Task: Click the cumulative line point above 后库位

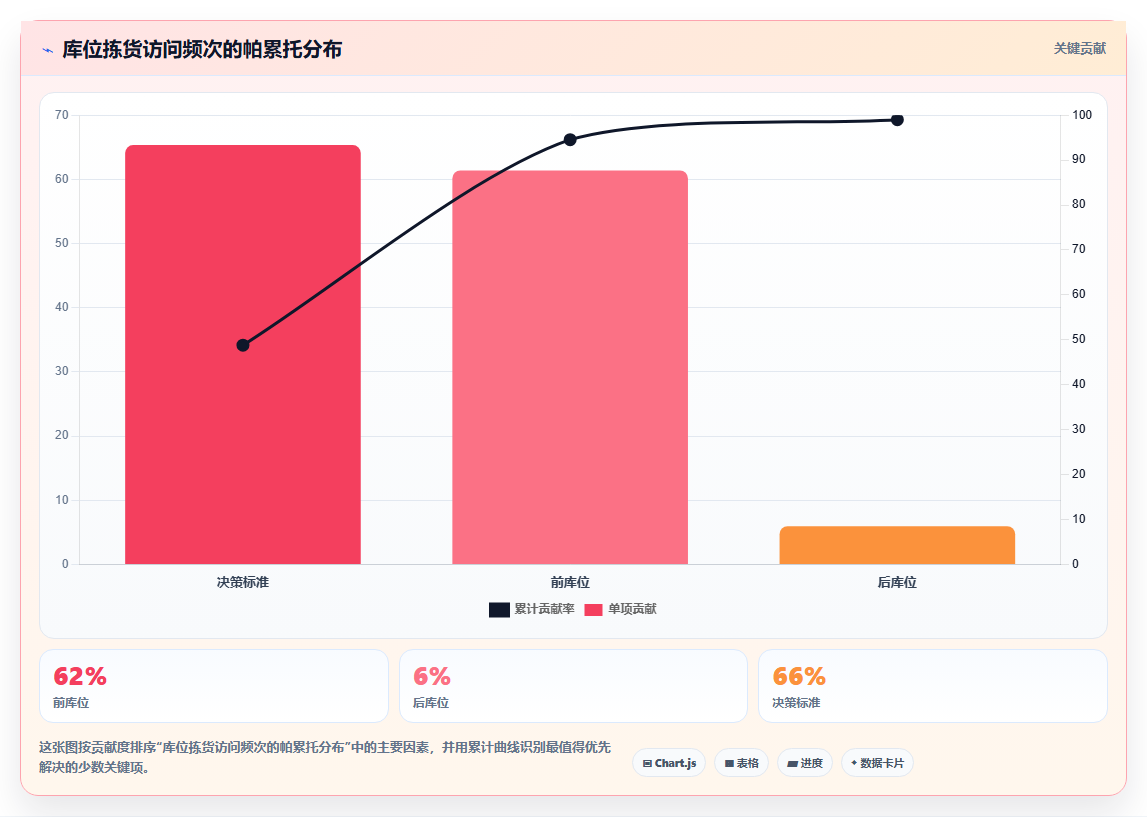Action: [x=897, y=120]
